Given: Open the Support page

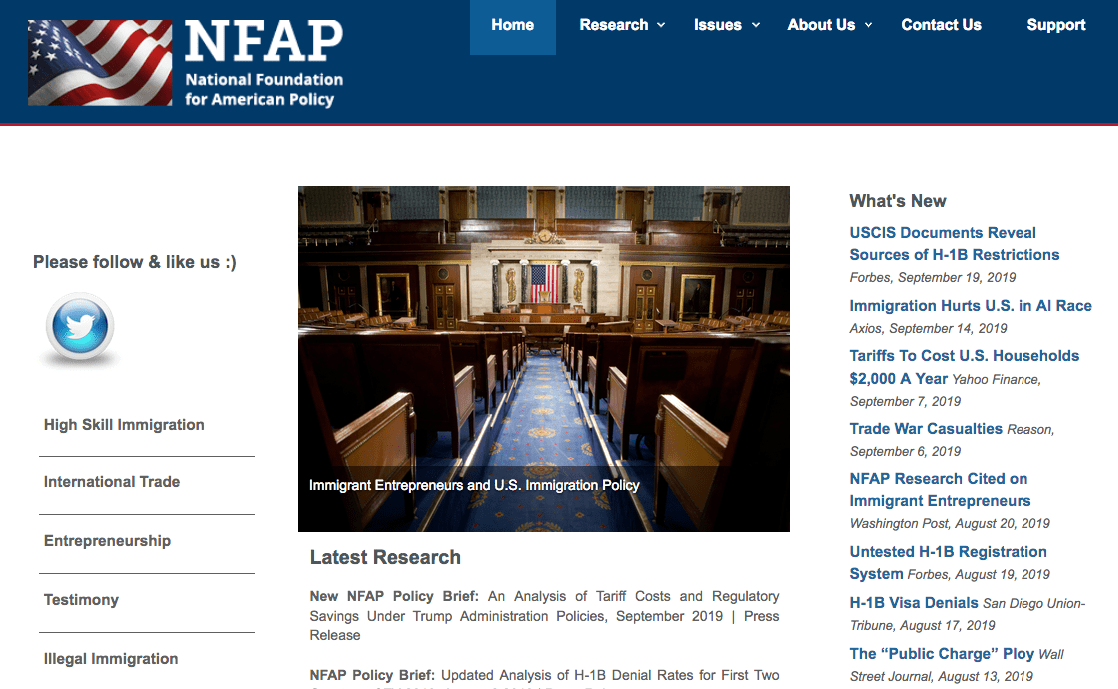Looking at the screenshot, I should [x=1056, y=25].
